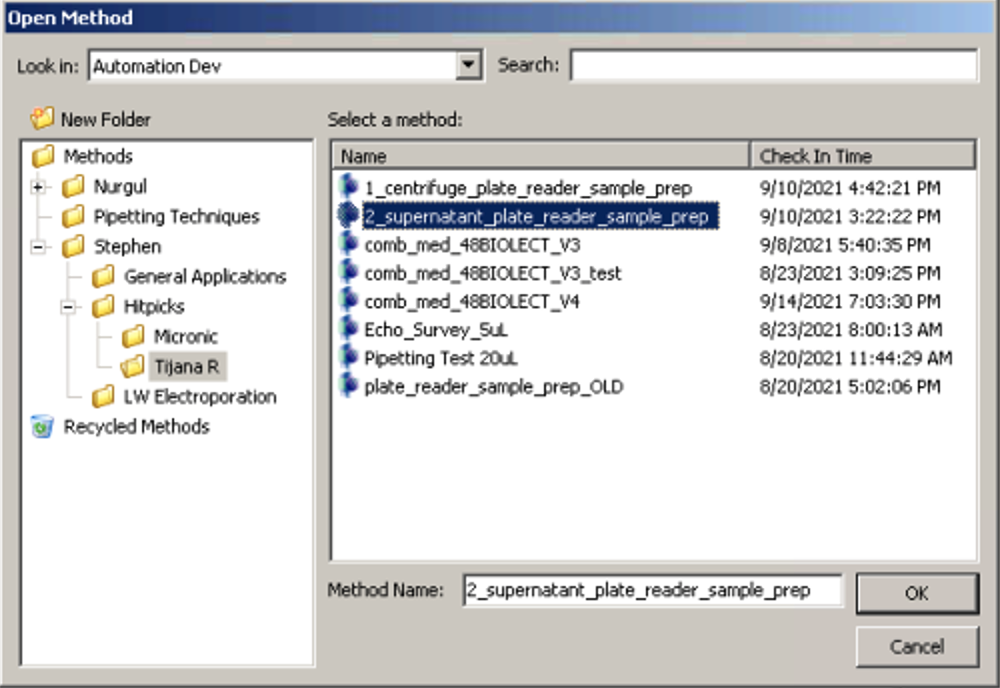This screenshot has height=688, width=1000.
Task: Click method icon for plate_reader_sample_prep_OLD
Action: (348, 386)
